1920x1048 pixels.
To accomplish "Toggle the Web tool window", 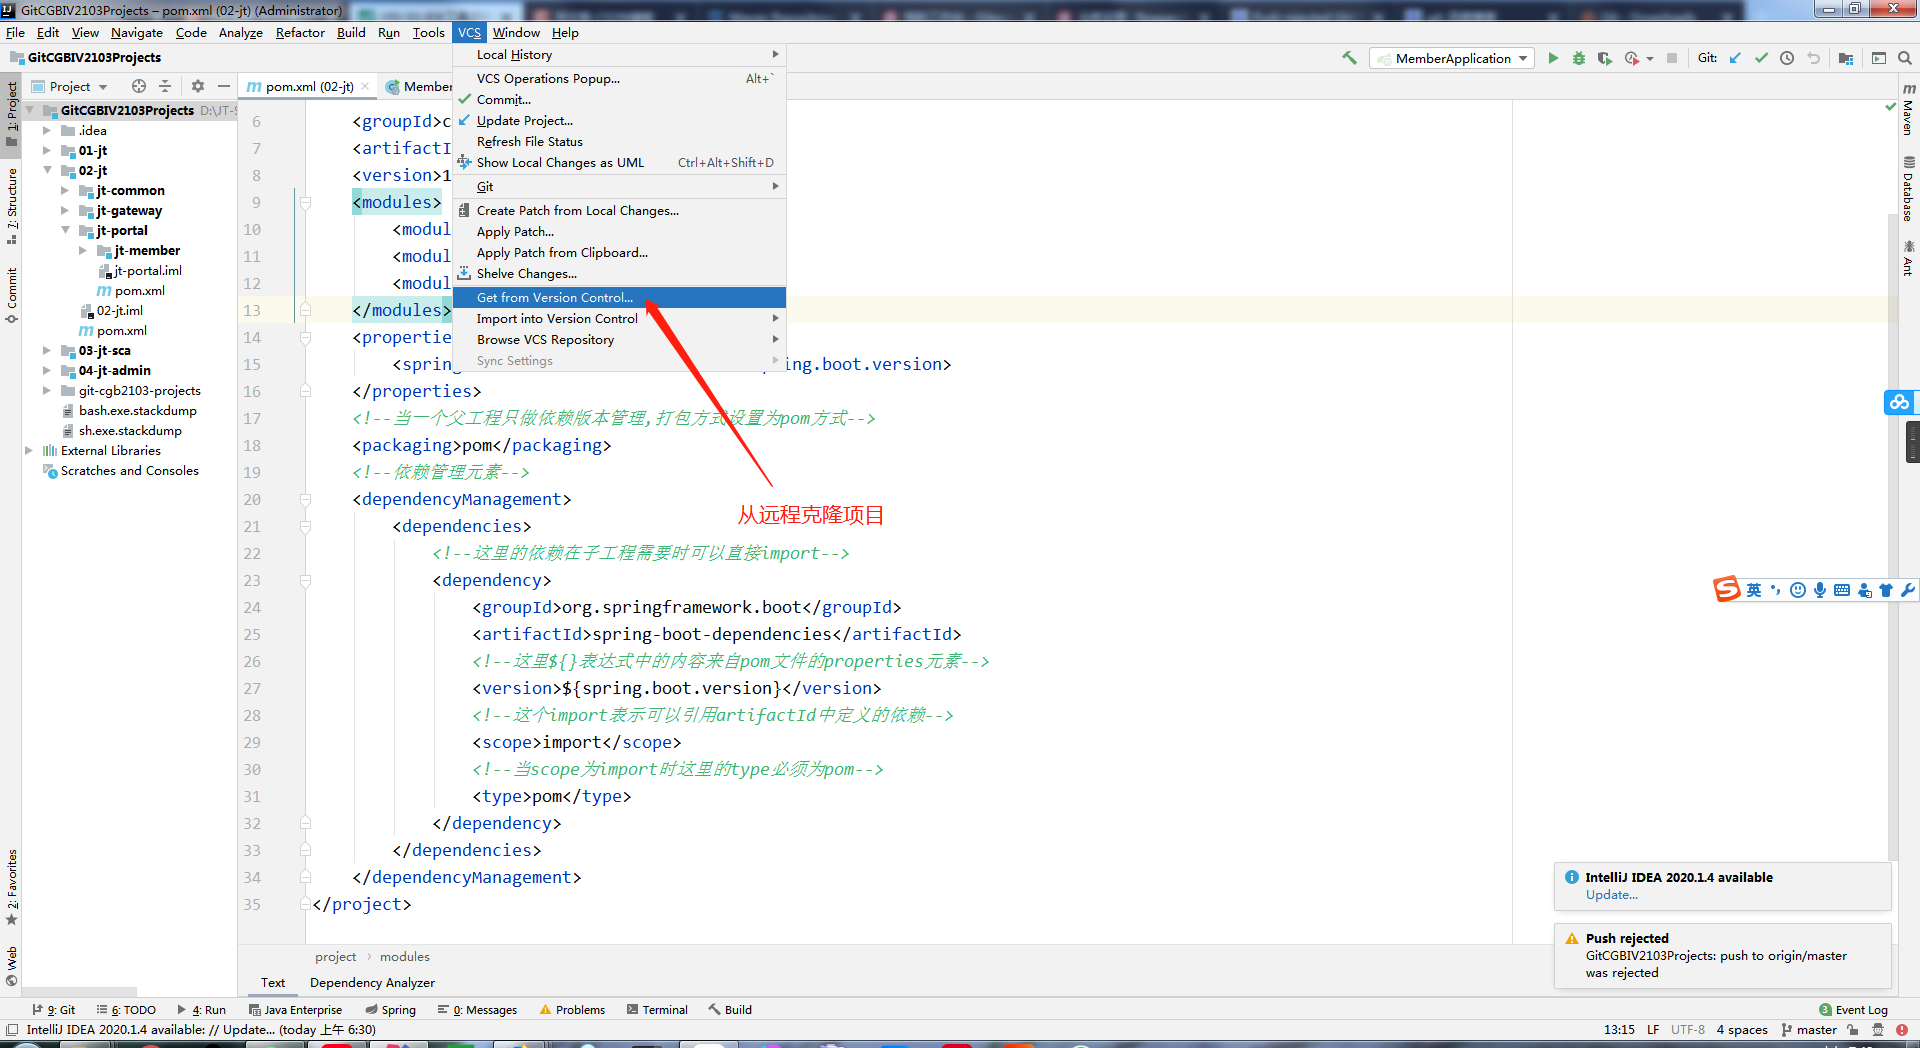I will click(11, 966).
